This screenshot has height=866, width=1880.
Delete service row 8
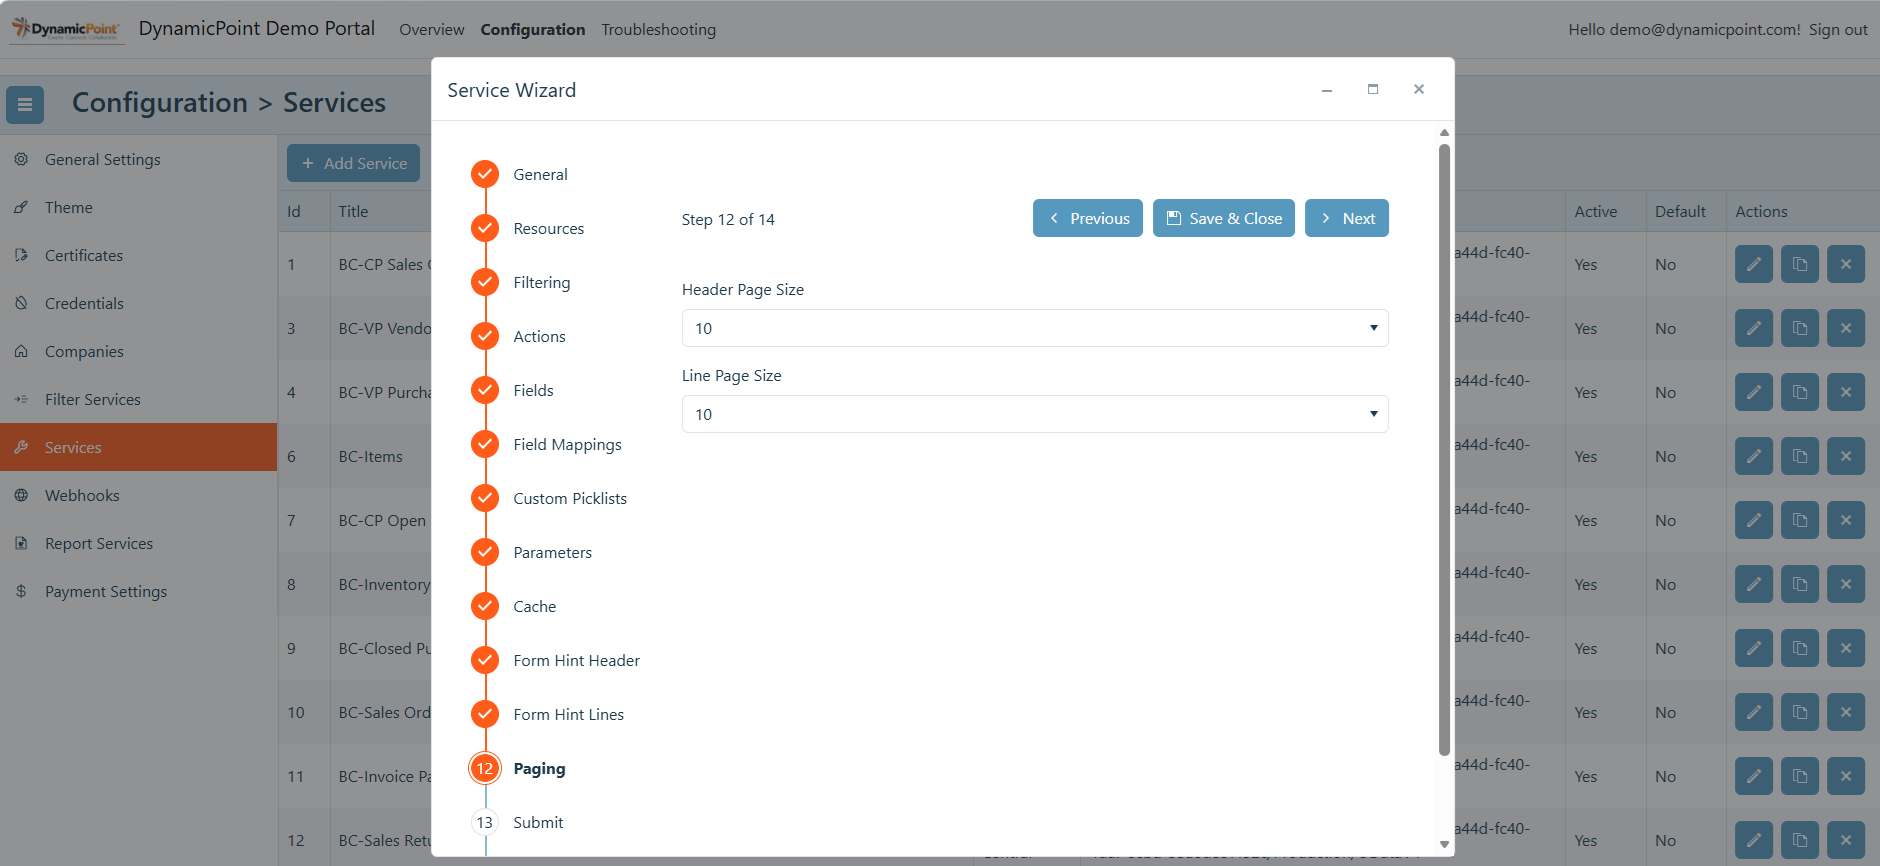tap(1846, 584)
